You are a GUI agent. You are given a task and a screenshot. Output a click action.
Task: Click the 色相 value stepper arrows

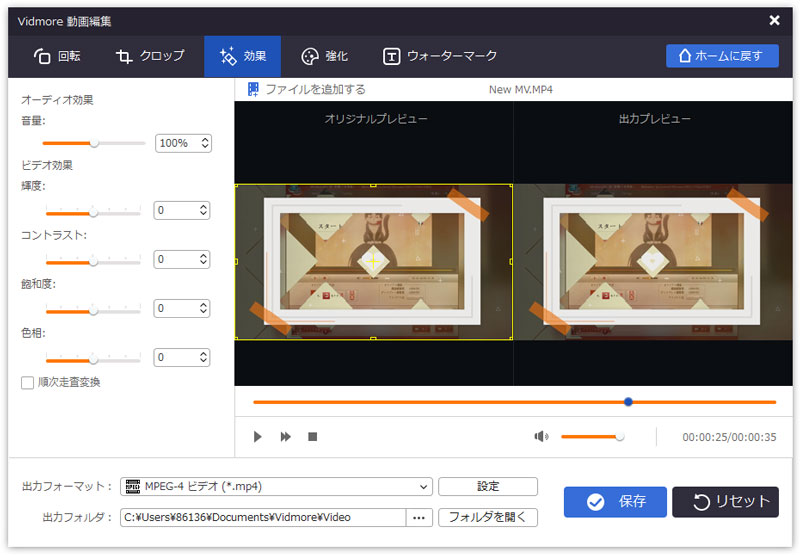click(203, 357)
